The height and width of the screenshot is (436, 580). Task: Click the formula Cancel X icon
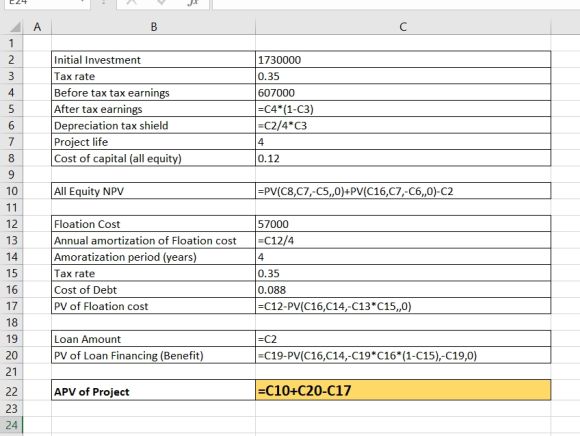click(132, 3)
